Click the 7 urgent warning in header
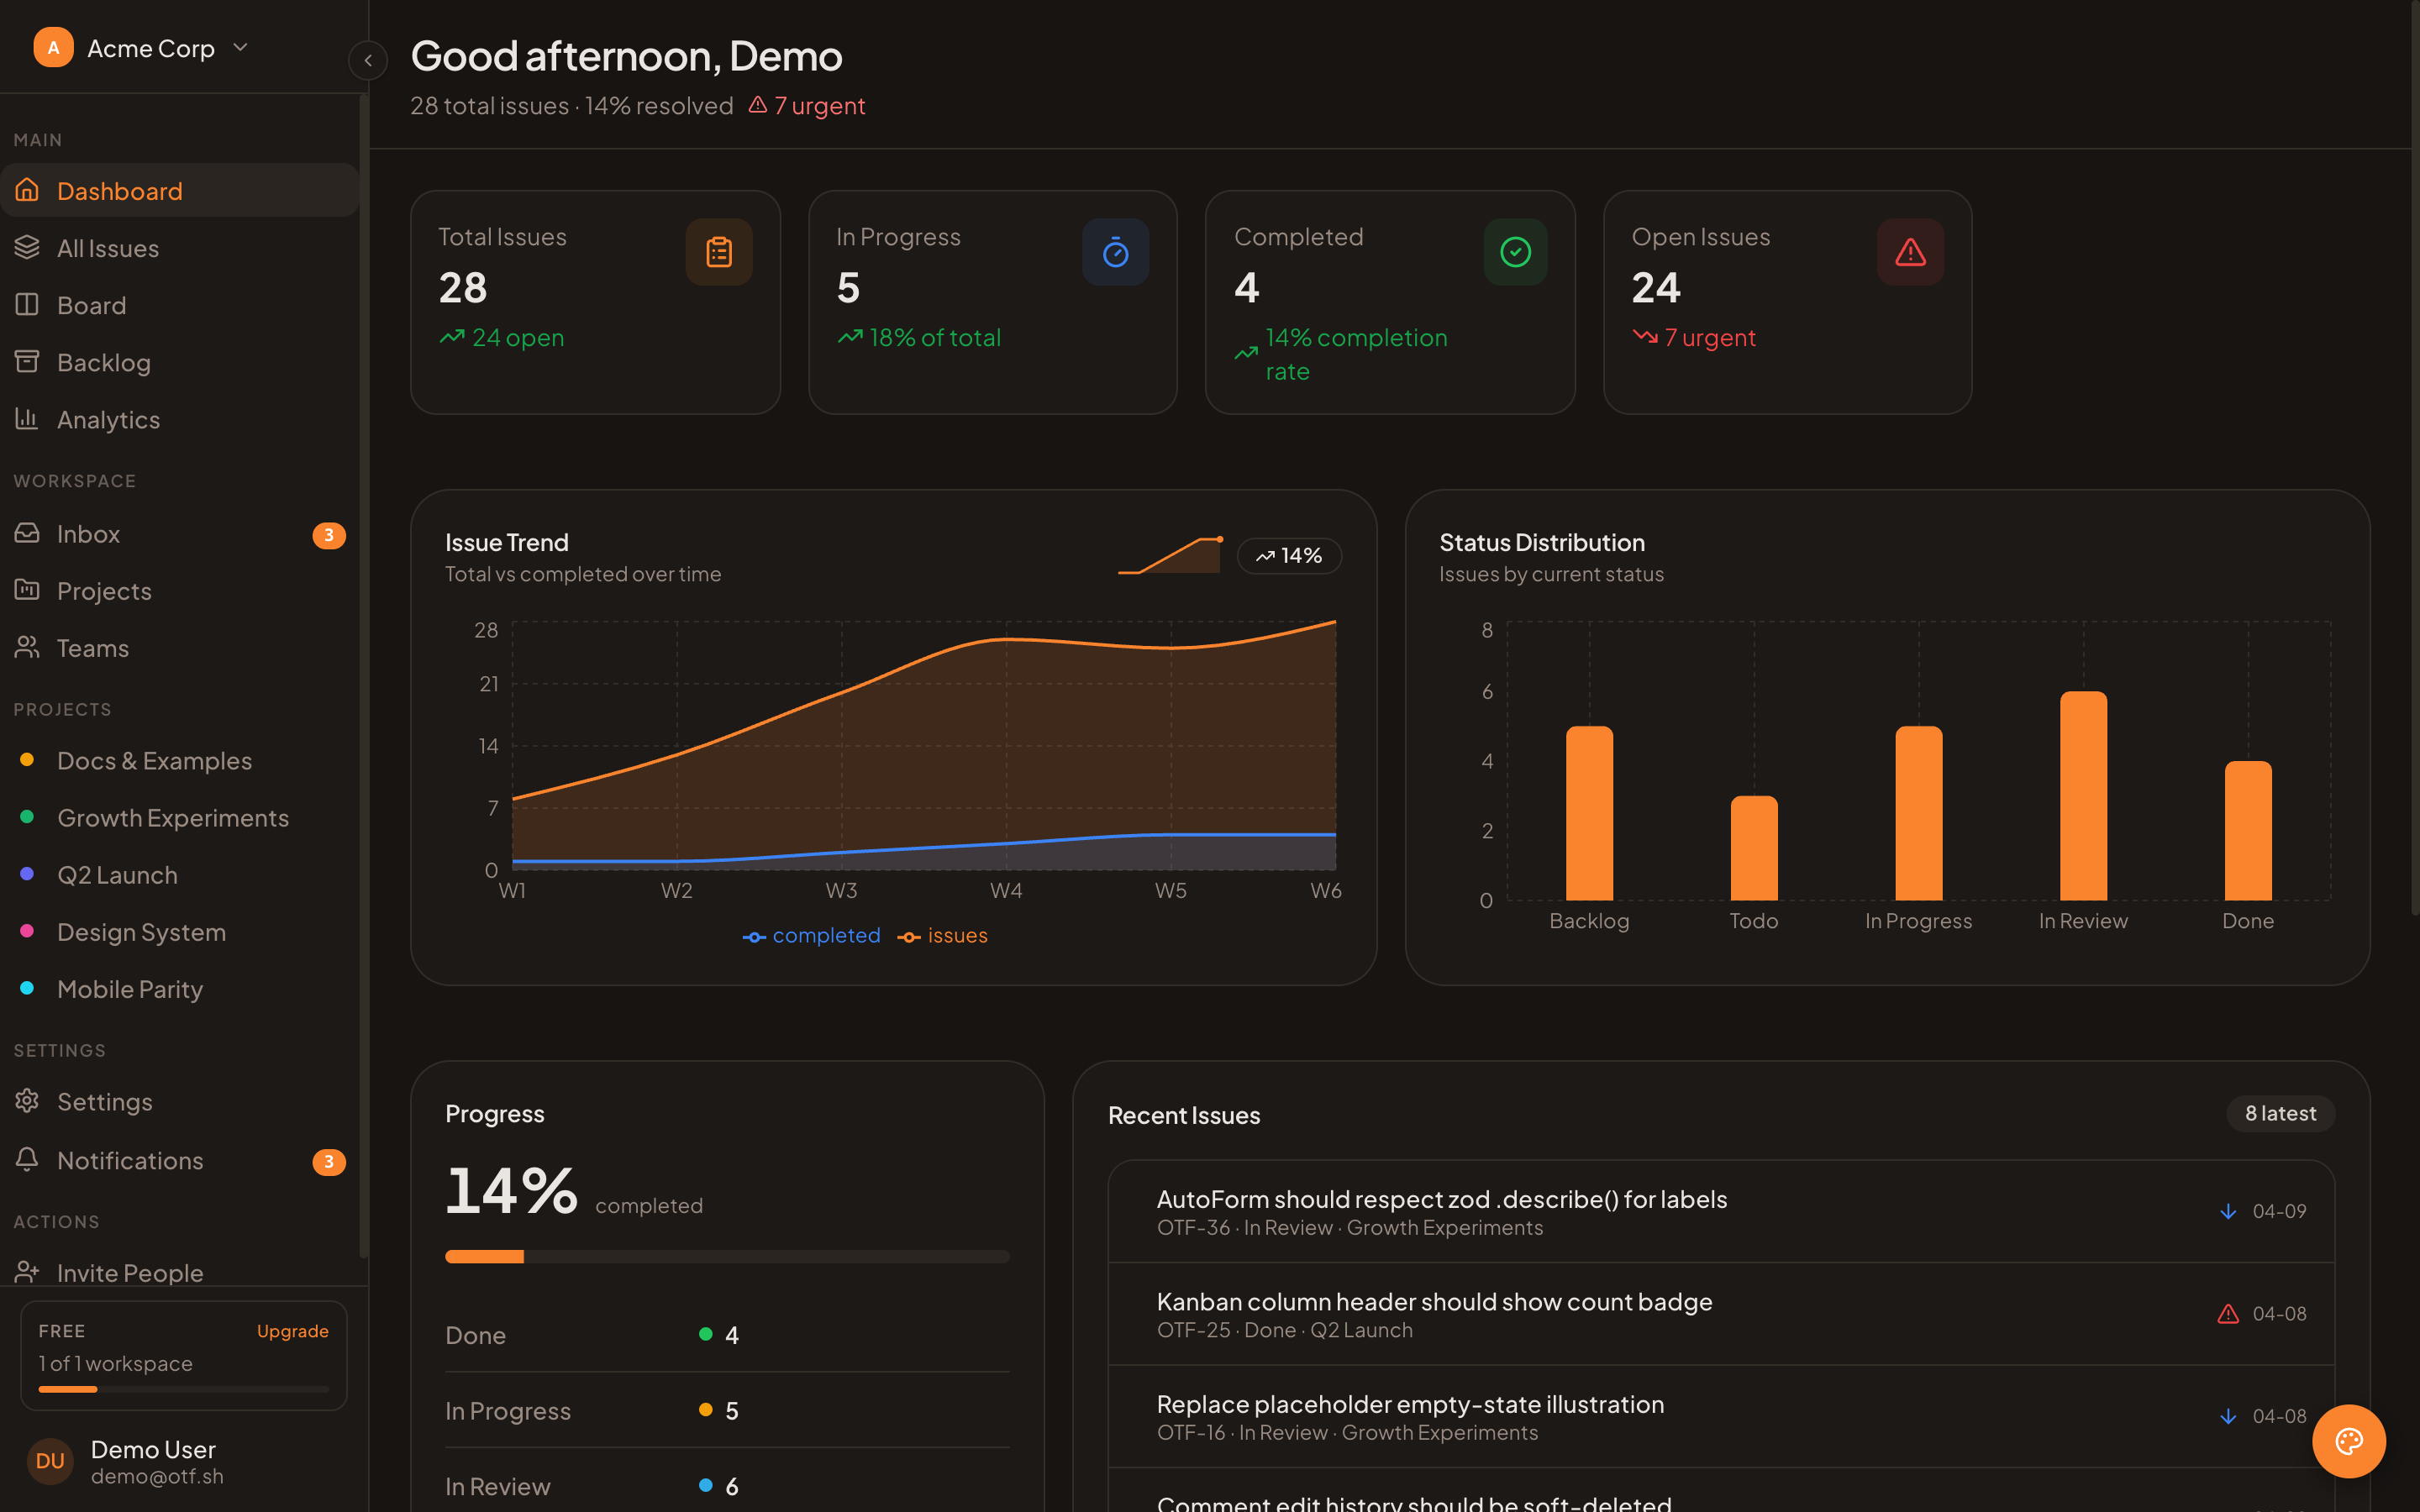This screenshot has height=1512, width=2420. [x=807, y=105]
